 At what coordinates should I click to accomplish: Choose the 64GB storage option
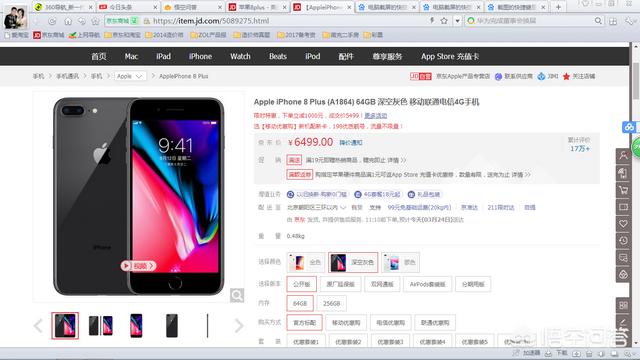pos(300,303)
